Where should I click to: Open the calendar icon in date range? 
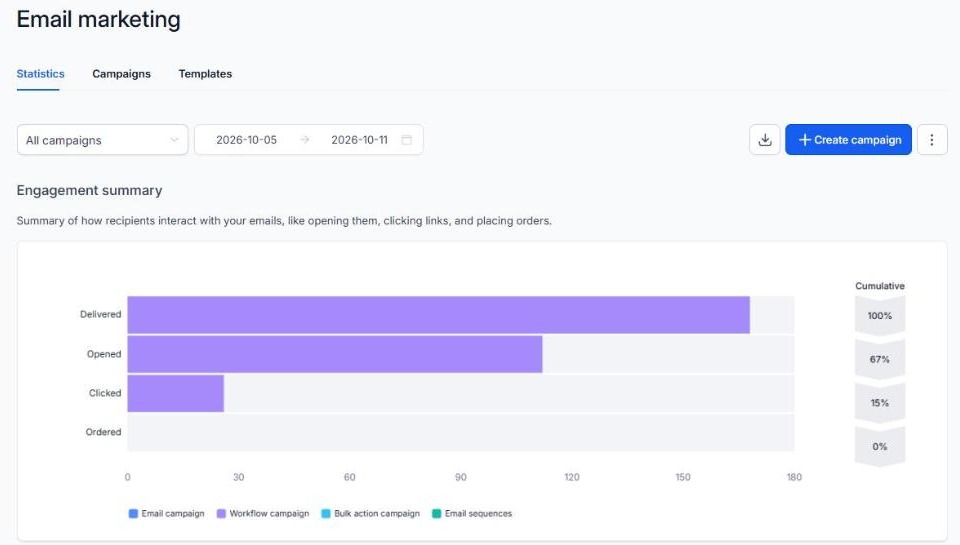[407, 140]
